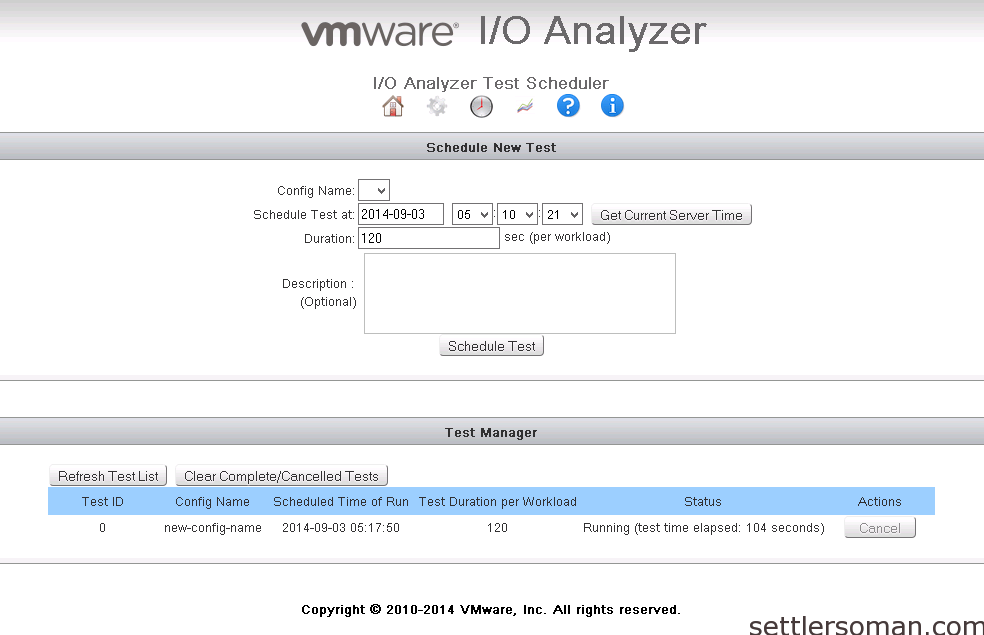Select the new-config-name cell
The width and height of the screenshot is (984, 635).
[x=213, y=528]
